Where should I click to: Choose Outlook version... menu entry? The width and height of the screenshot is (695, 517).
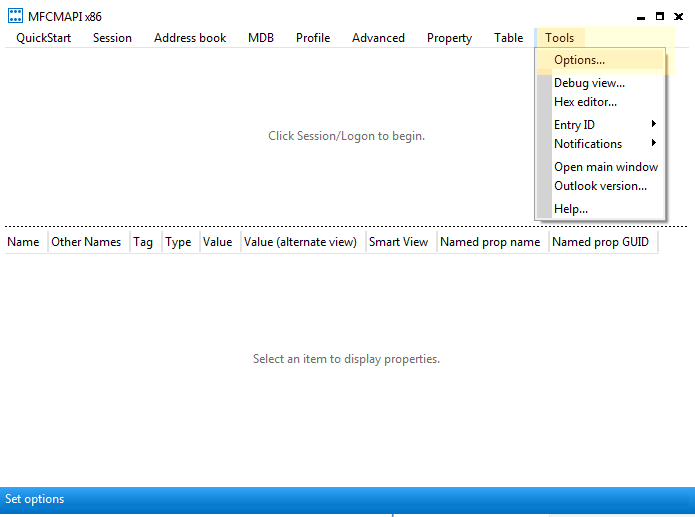[x=601, y=186]
